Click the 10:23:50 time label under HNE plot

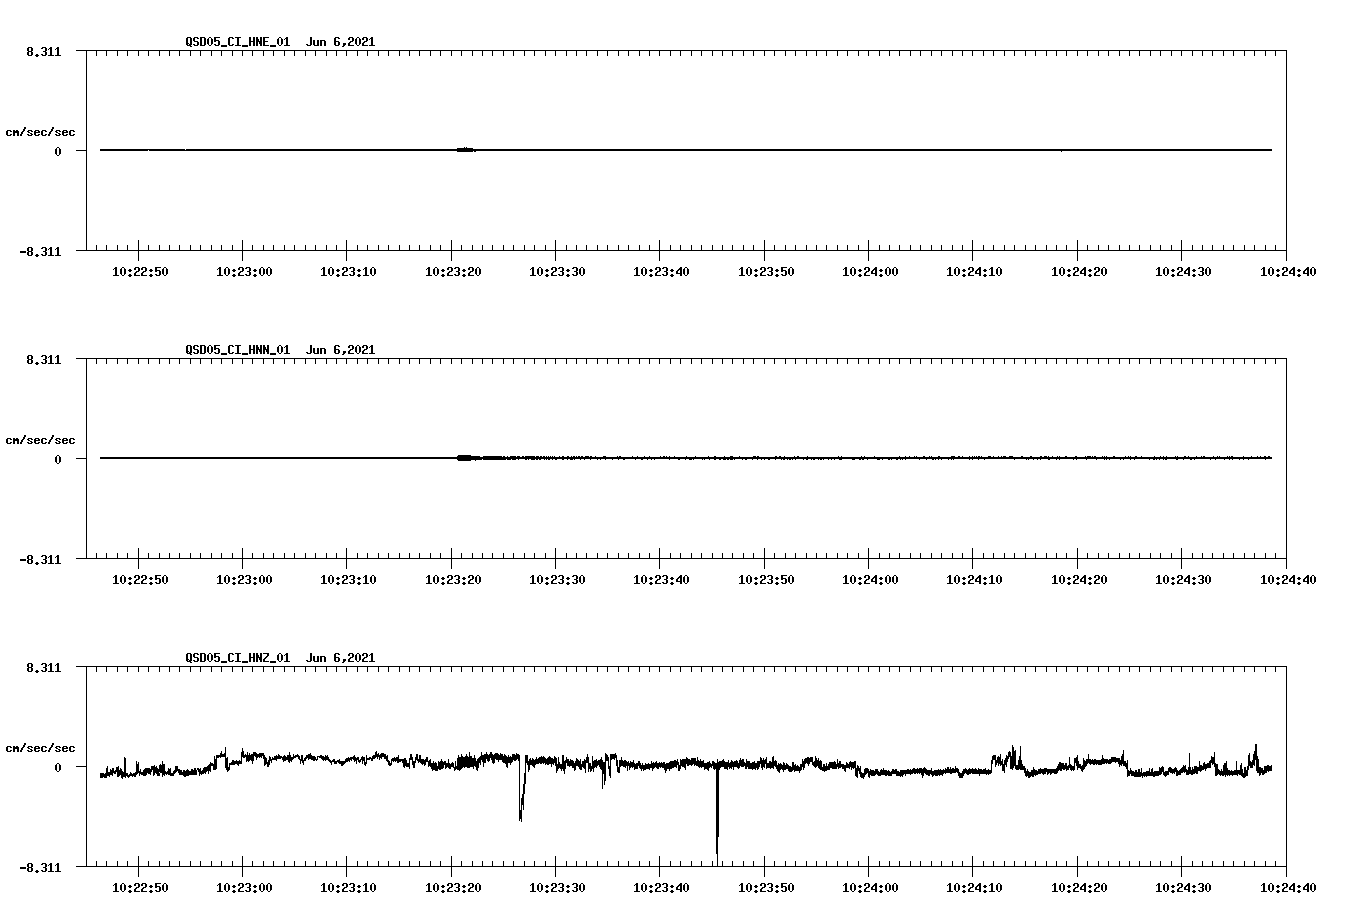coord(765,271)
